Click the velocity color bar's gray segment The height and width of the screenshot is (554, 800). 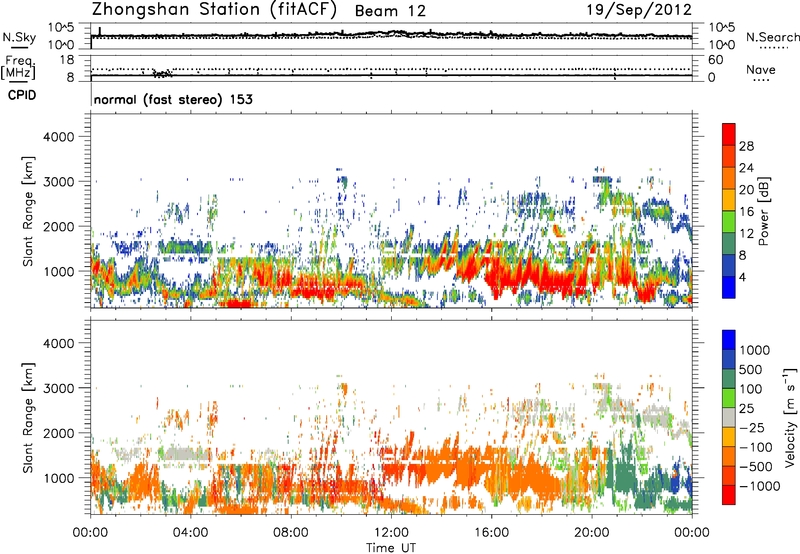[x=729, y=418]
